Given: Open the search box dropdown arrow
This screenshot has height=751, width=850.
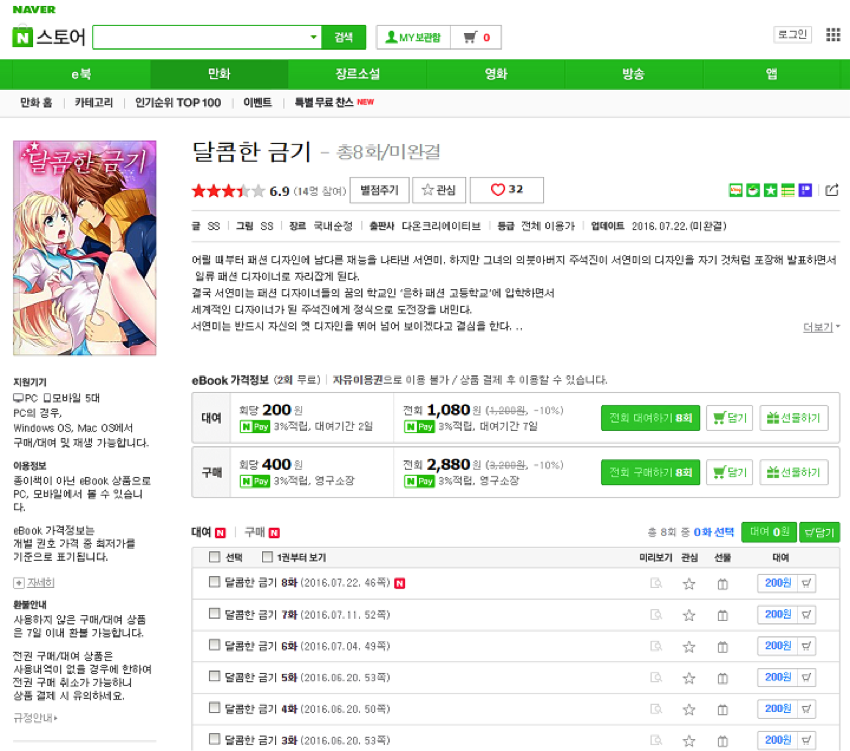Looking at the screenshot, I should [312, 38].
